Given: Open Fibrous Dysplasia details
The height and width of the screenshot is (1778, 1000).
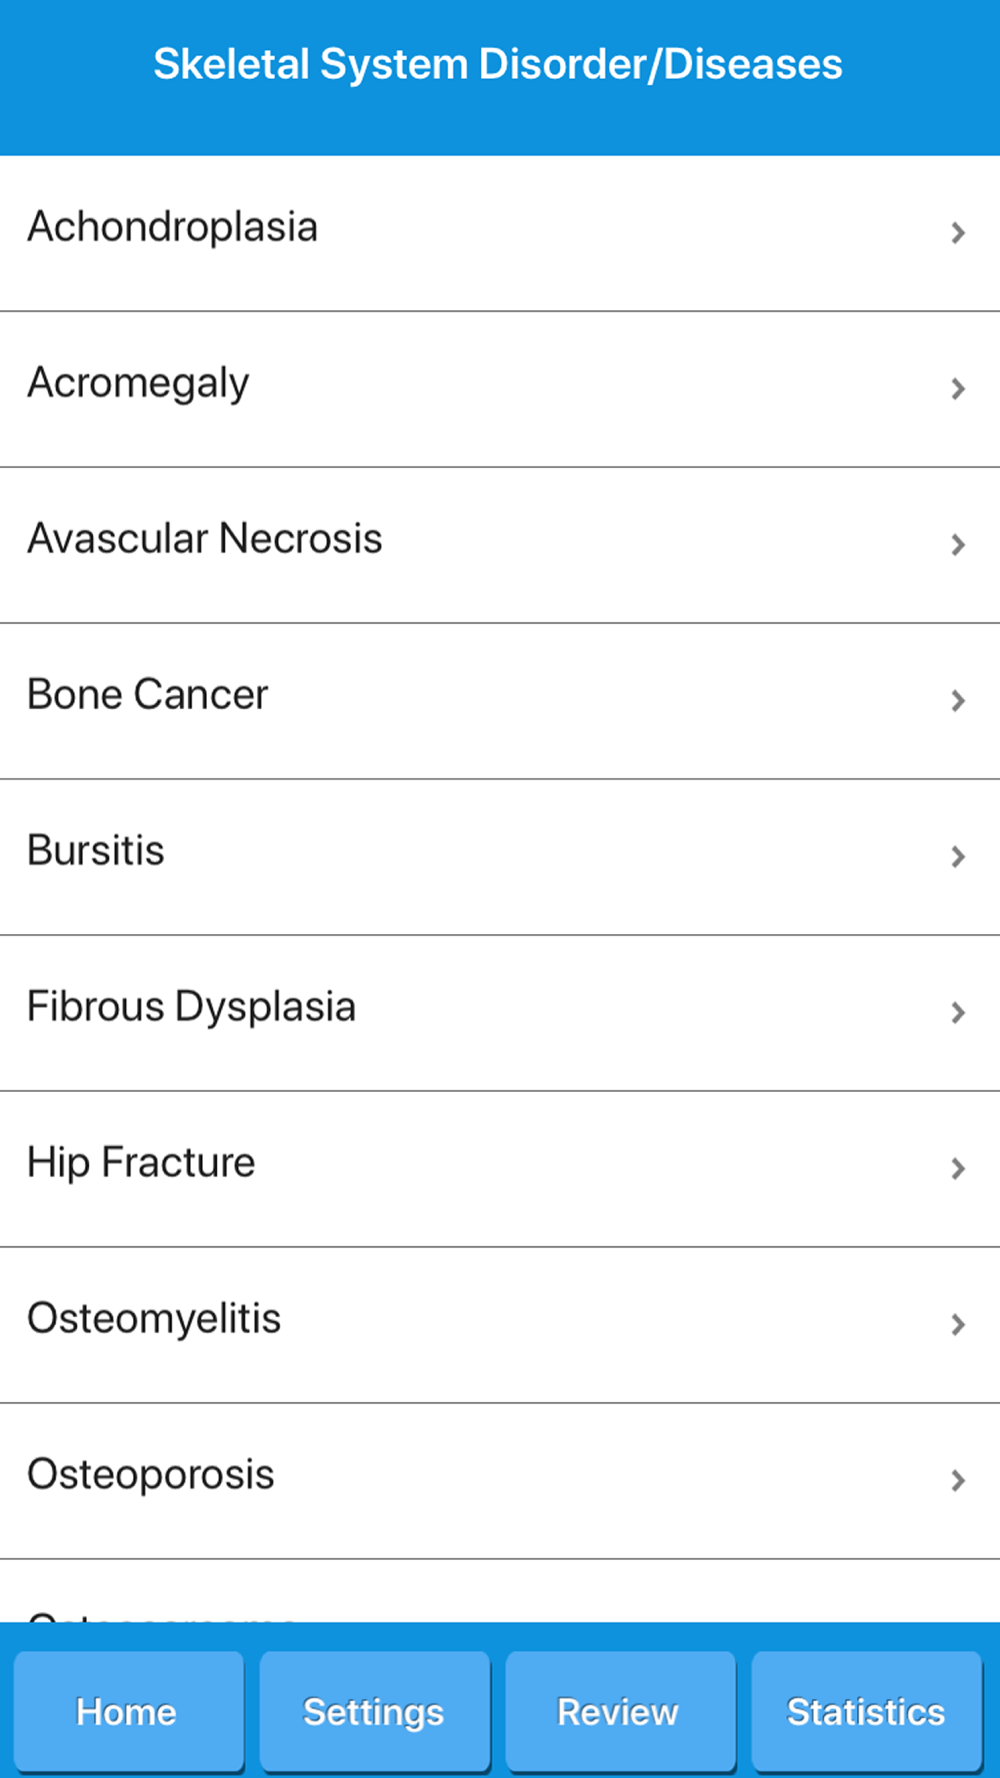Looking at the screenshot, I should [x=191, y=1008].
